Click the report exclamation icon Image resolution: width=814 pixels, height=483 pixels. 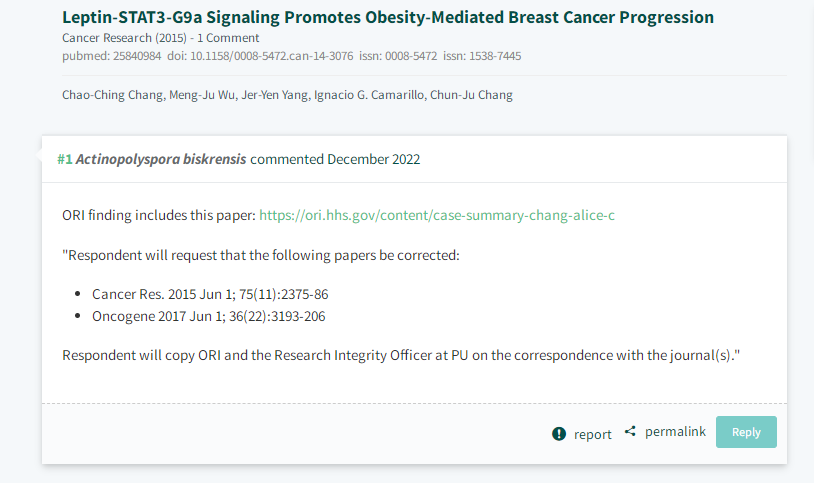tap(559, 434)
